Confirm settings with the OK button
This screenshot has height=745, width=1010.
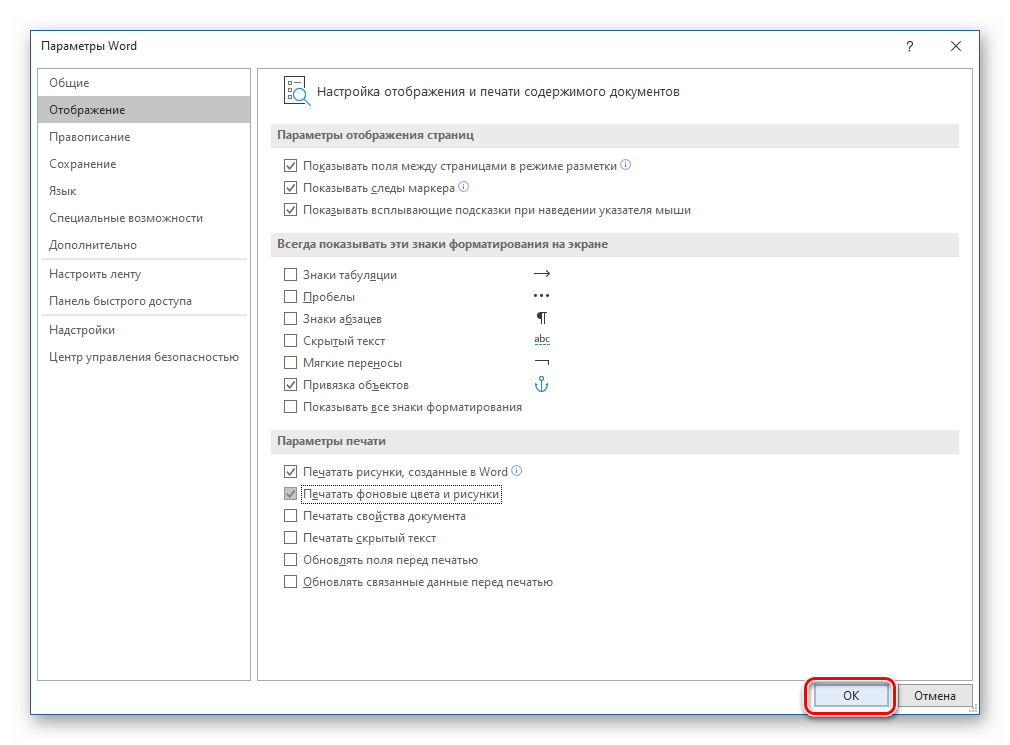(x=850, y=695)
